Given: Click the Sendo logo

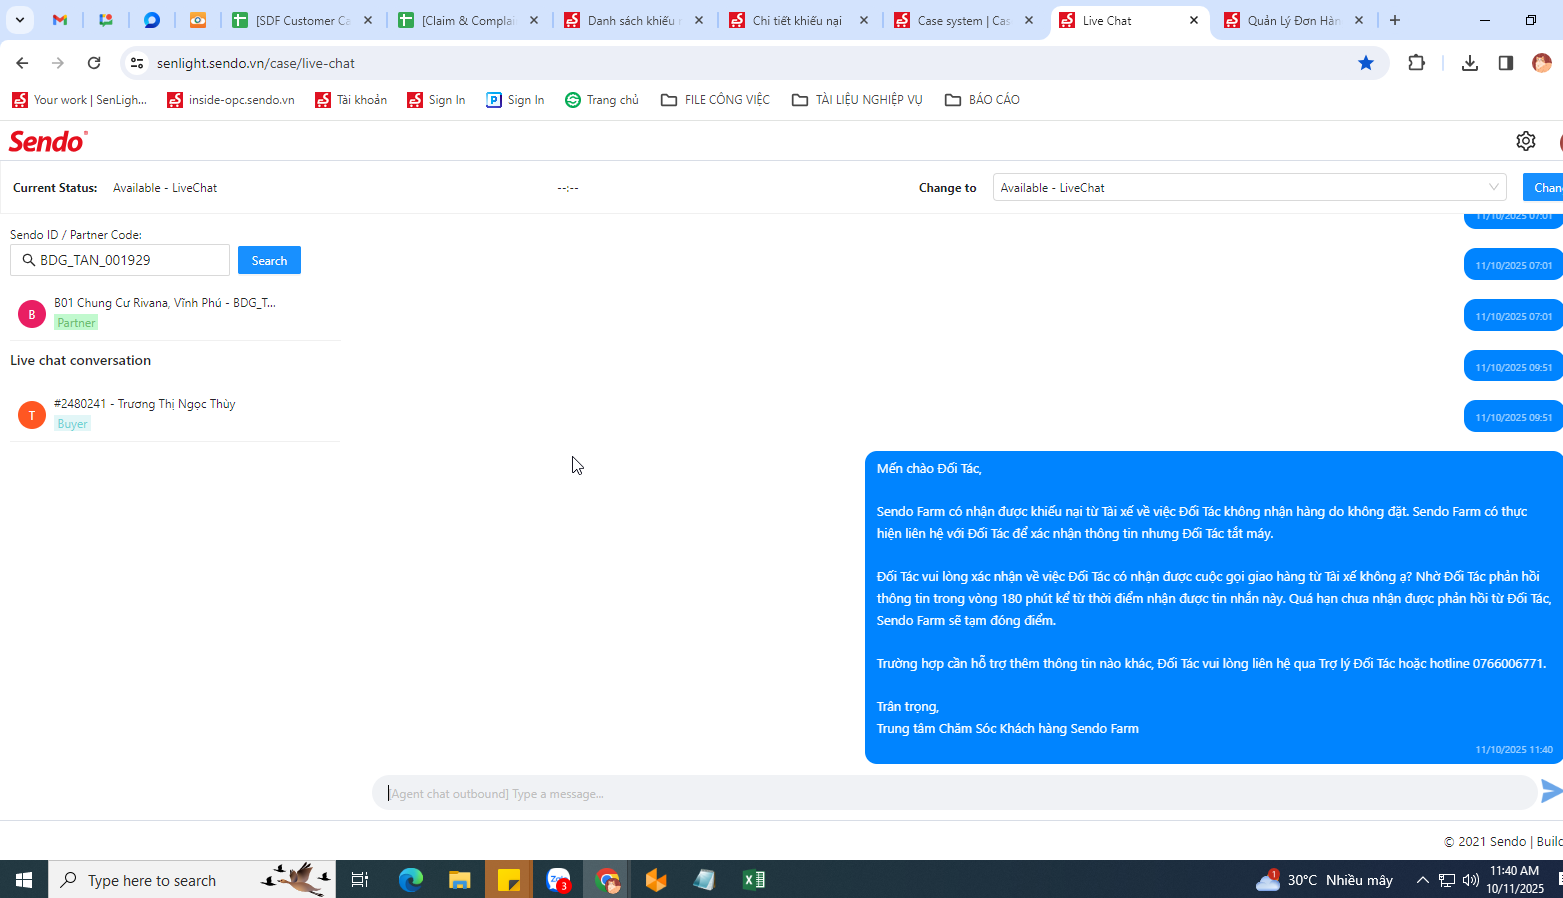Looking at the screenshot, I should [48, 141].
